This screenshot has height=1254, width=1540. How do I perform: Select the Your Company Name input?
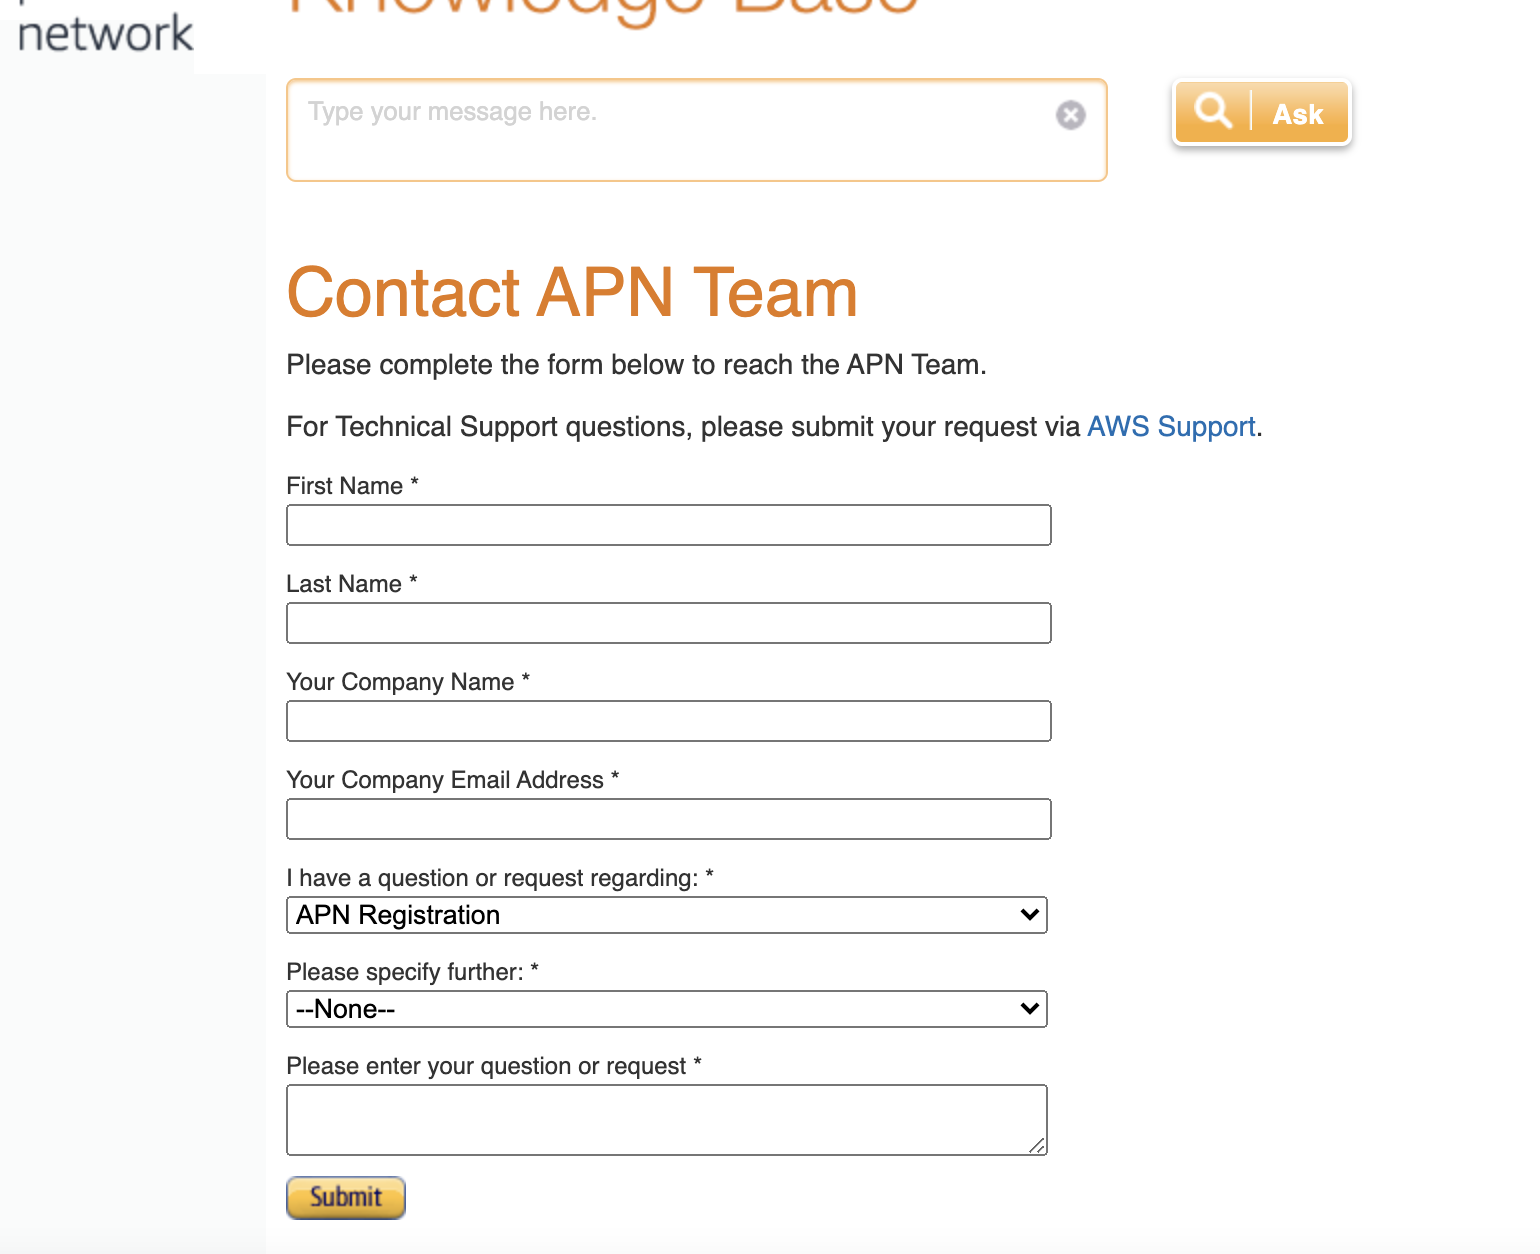click(x=669, y=721)
